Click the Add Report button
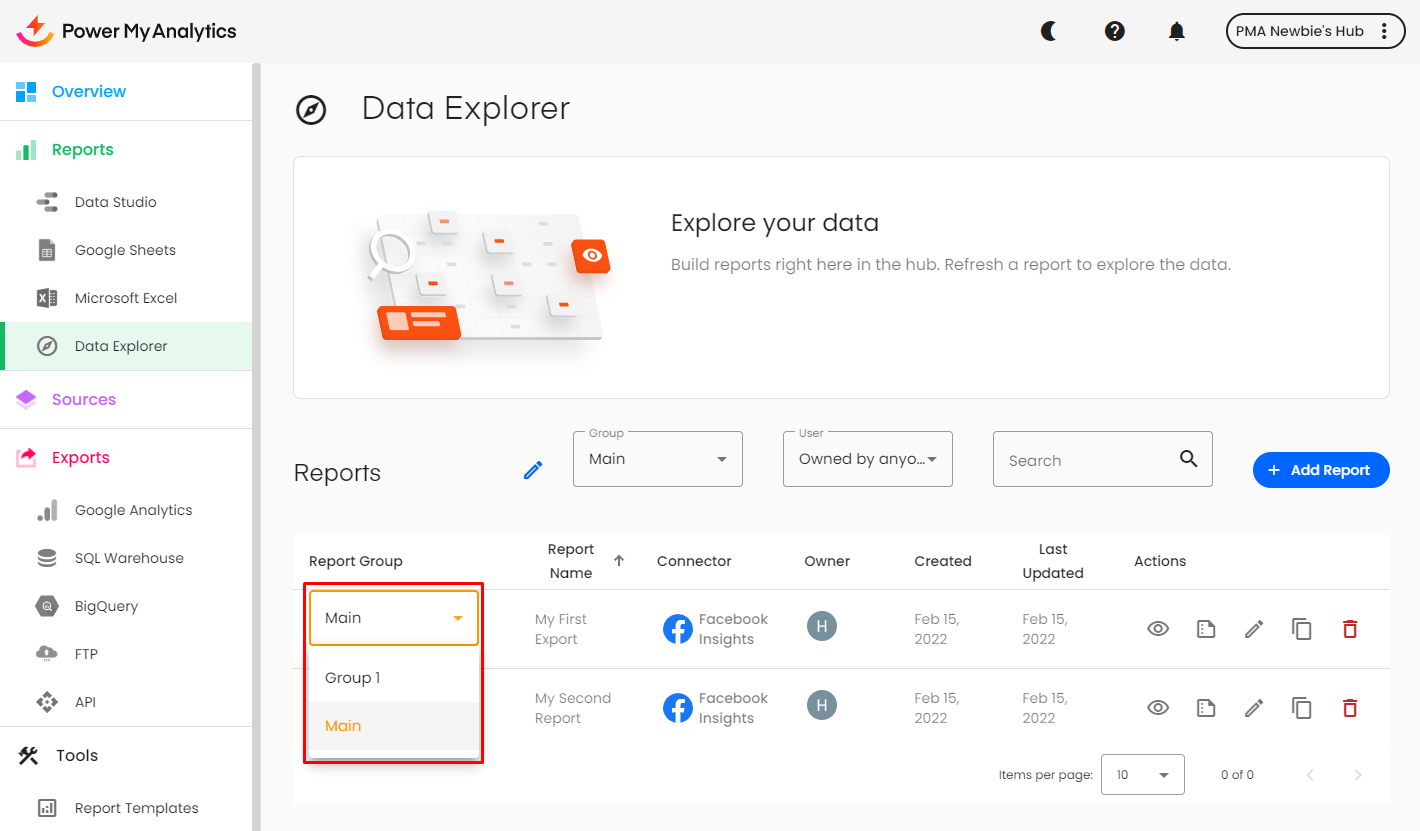Screen dimensions: 1420x831 pyautogui.click(x=1320, y=470)
